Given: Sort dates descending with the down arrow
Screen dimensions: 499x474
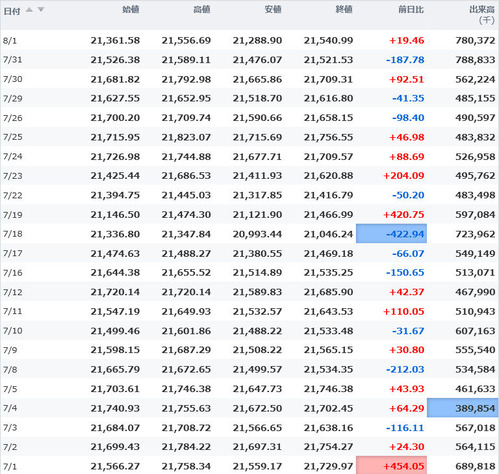Looking at the screenshot, I should pyautogui.click(x=41, y=10).
